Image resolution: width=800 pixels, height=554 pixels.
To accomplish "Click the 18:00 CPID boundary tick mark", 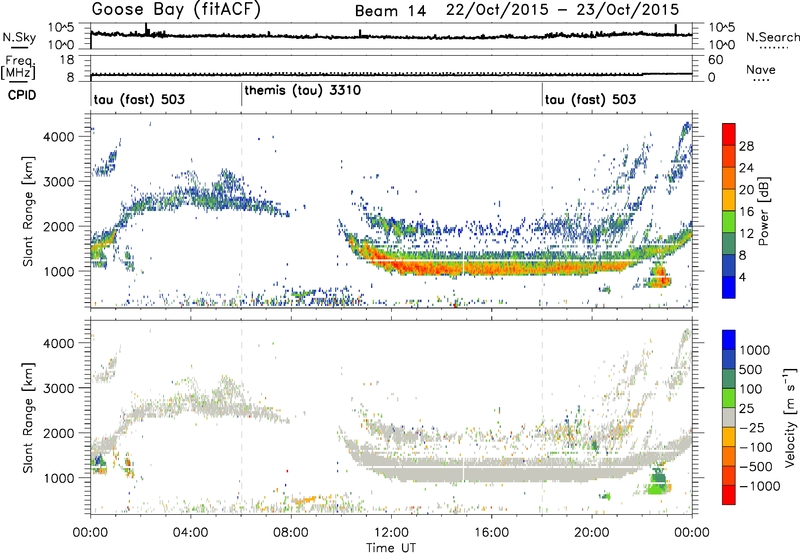I will [542, 95].
